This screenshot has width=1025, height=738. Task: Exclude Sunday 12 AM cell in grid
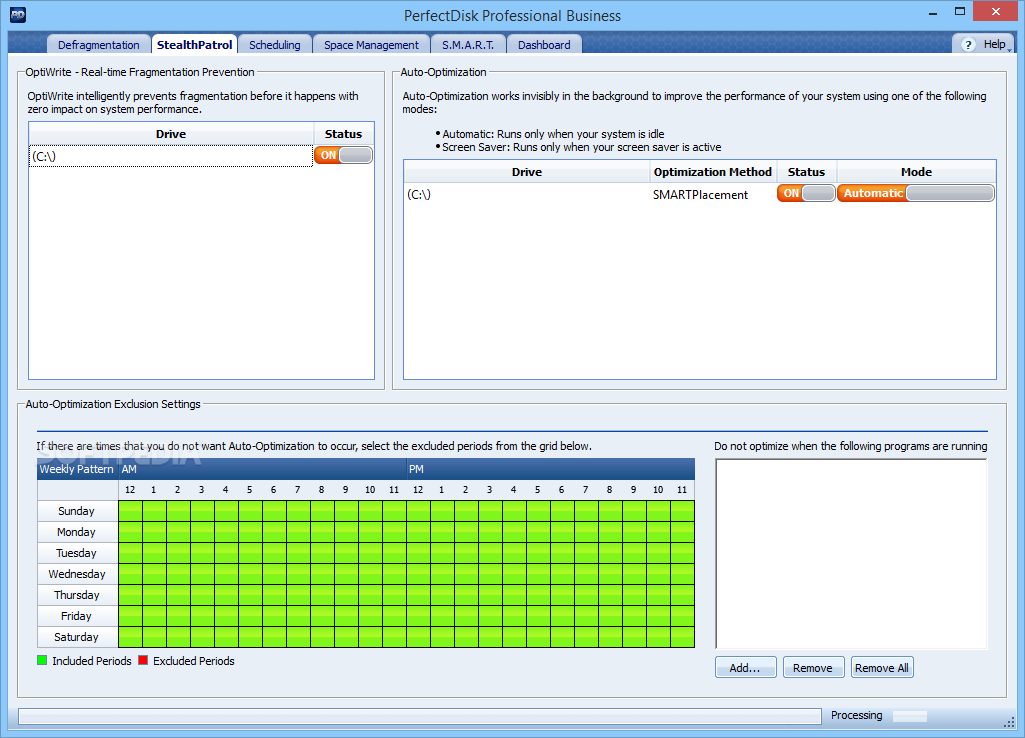pyautogui.click(x=130, y=511)
